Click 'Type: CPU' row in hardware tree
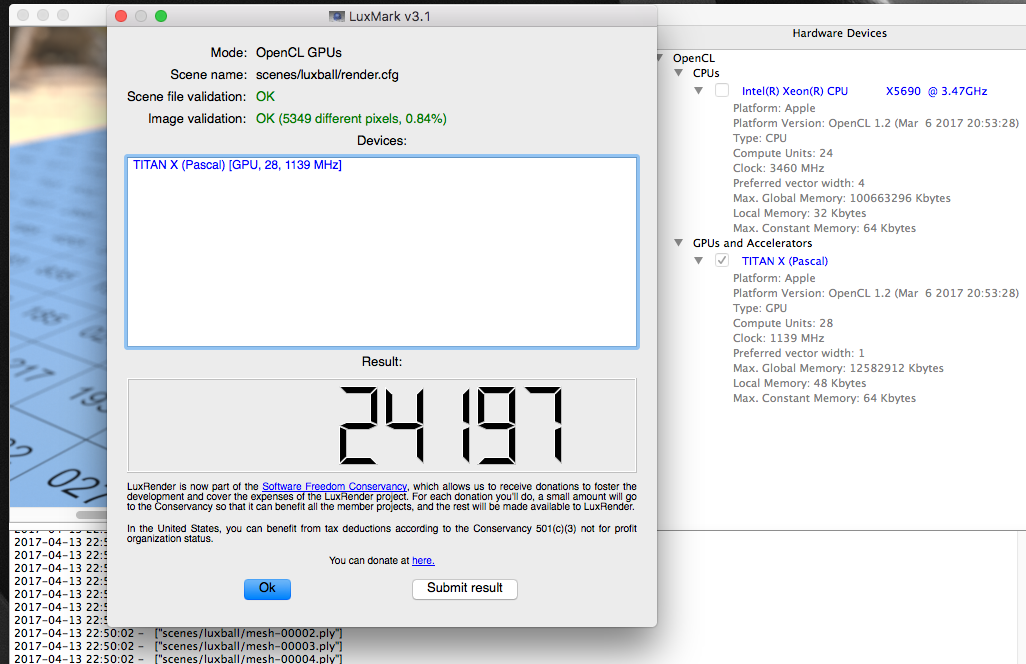Viewport: 1026px width, 664px height. pyautogui.click(x=760, y=138)
